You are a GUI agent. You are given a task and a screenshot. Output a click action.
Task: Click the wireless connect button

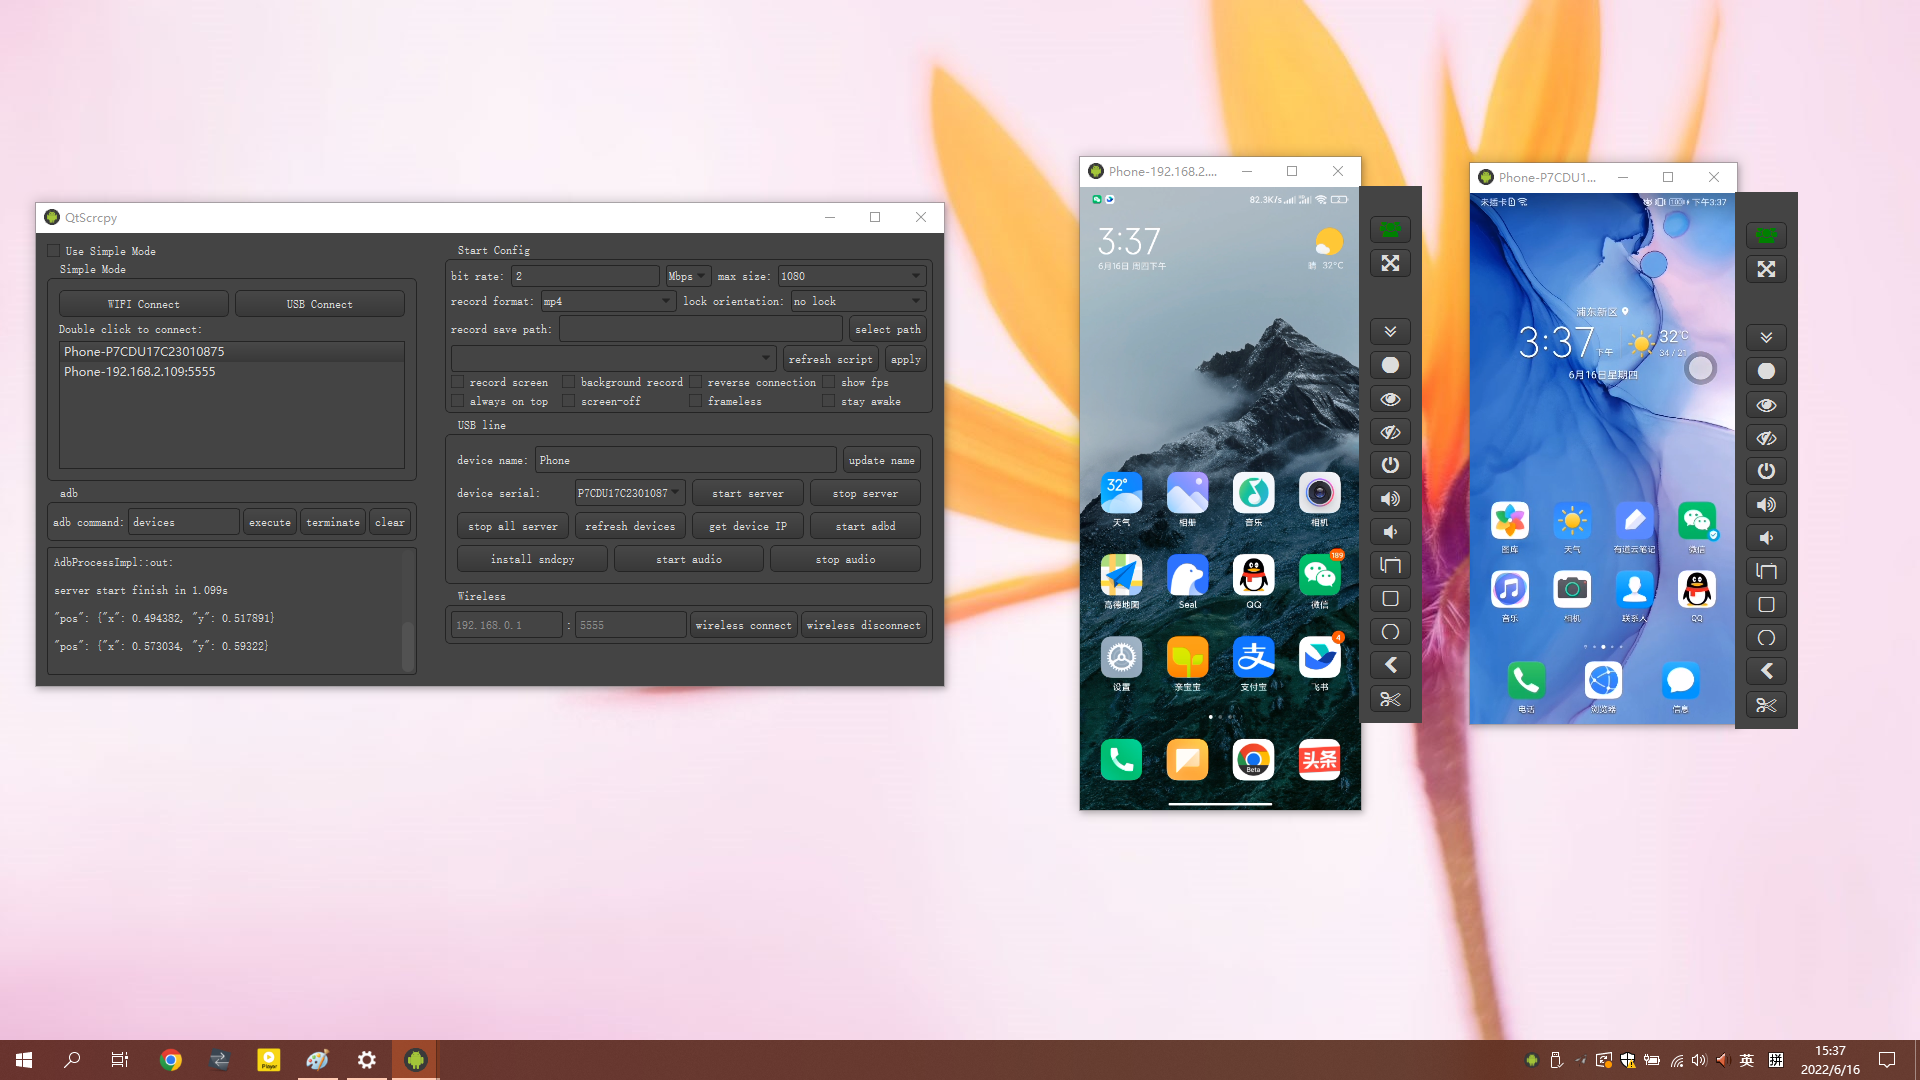click(743, 625)
